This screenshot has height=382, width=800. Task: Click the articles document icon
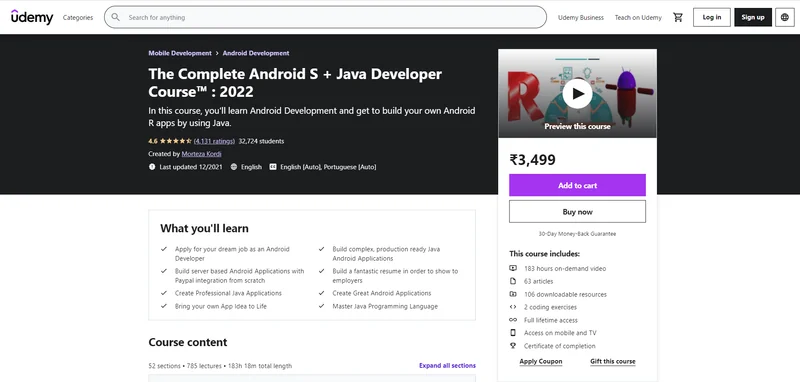click(x=513, y=281)
